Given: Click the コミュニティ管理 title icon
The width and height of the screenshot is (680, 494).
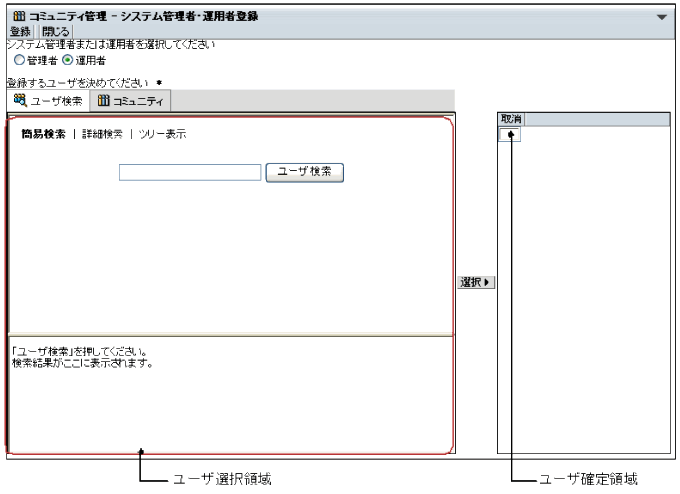Looking at the screenshot, I should click(x=19, y=16).
